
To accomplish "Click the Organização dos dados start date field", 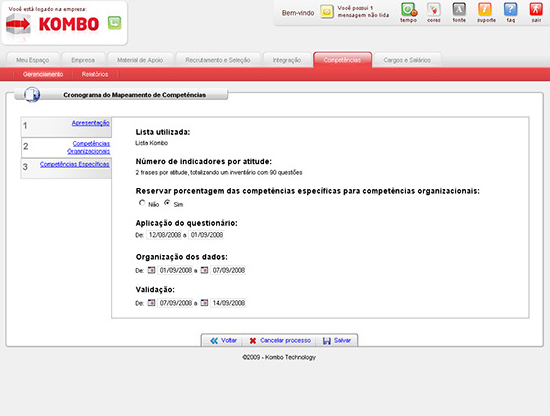I will coord(175,270).
